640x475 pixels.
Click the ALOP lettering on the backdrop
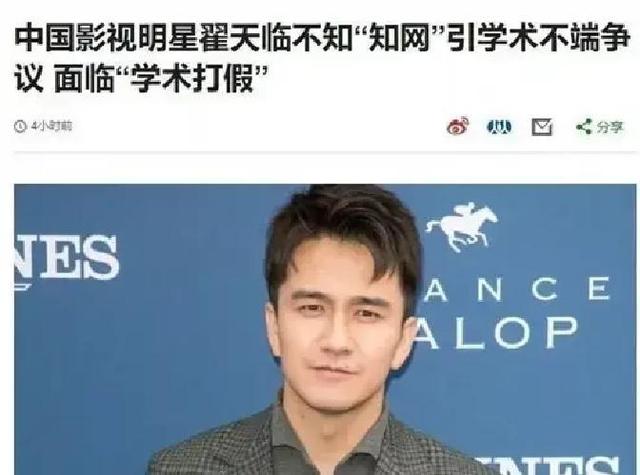coord(496,334)
